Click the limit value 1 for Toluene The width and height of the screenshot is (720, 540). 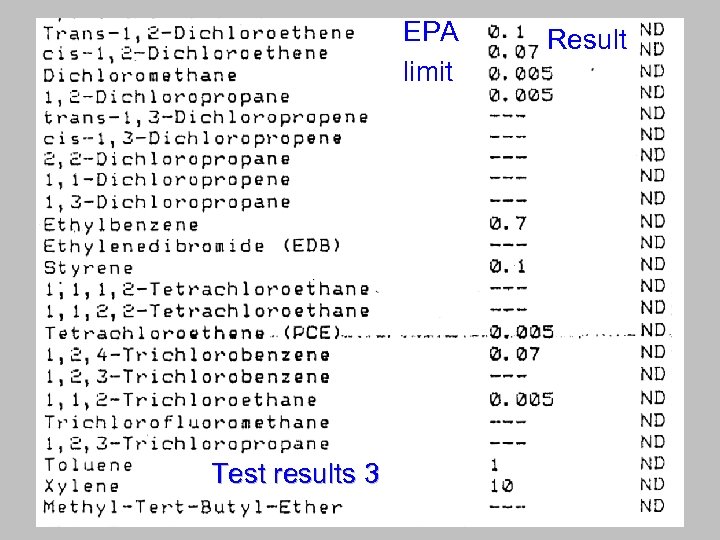click(x=494, y=465)
